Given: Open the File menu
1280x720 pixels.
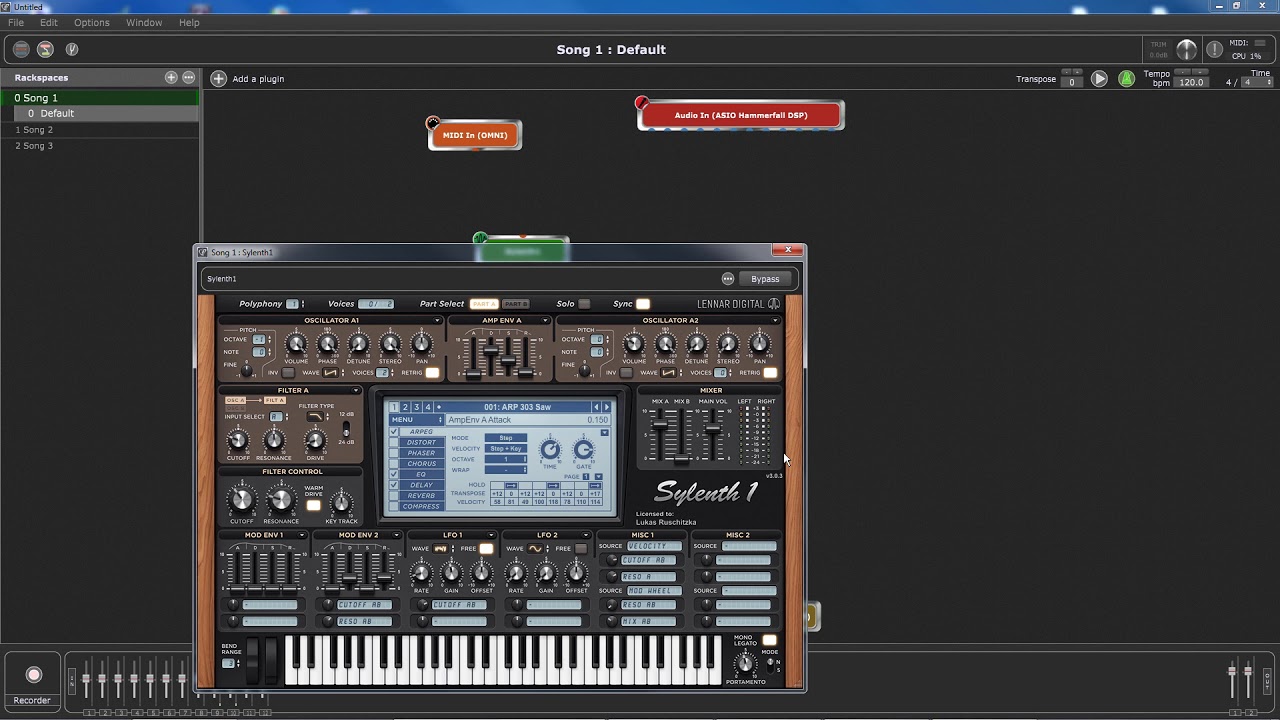Looking at the screenshot, I should (x=16, y=22).
